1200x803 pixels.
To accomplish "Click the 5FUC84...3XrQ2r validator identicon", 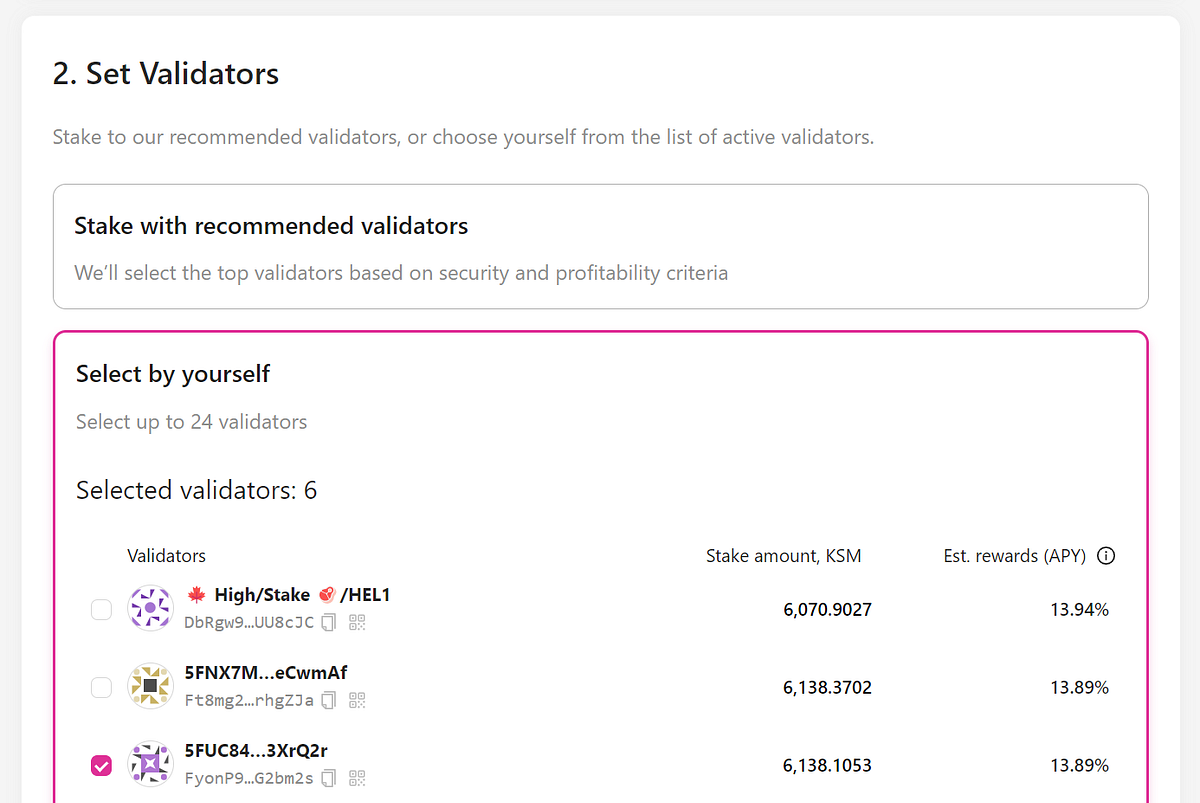I will pos(150,764).
